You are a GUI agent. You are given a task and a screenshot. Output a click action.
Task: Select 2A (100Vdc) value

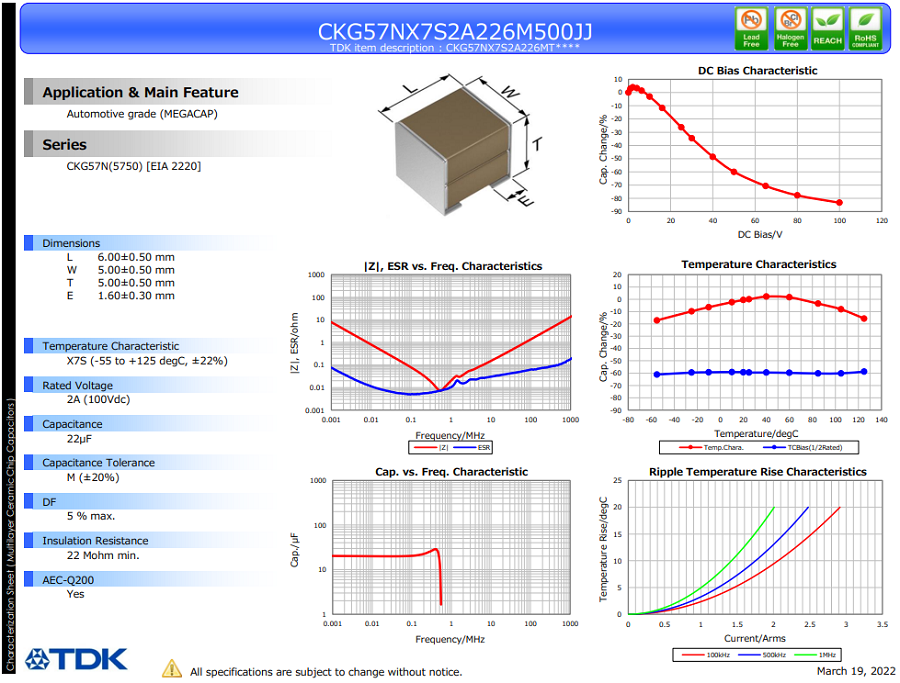coord(98,399)
